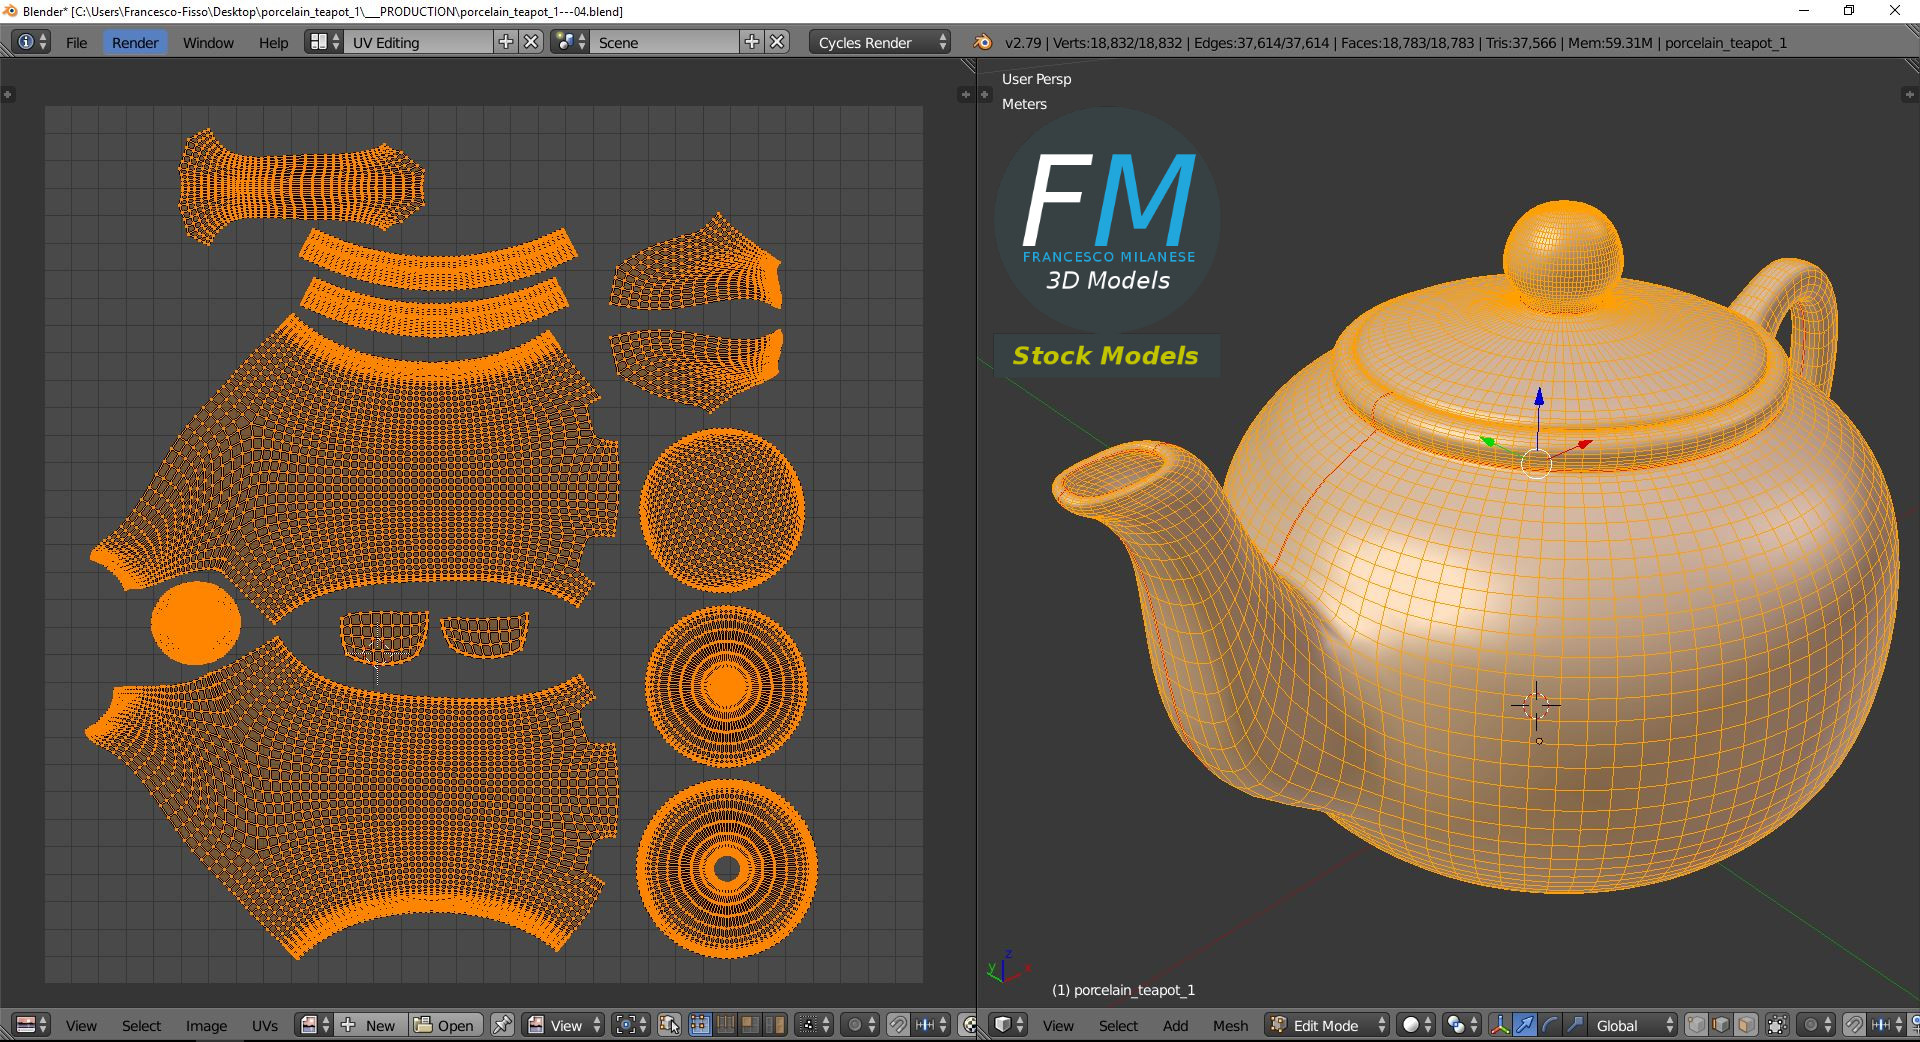
Task: Switch to UV island selection mode
Action: point(775,1025)
